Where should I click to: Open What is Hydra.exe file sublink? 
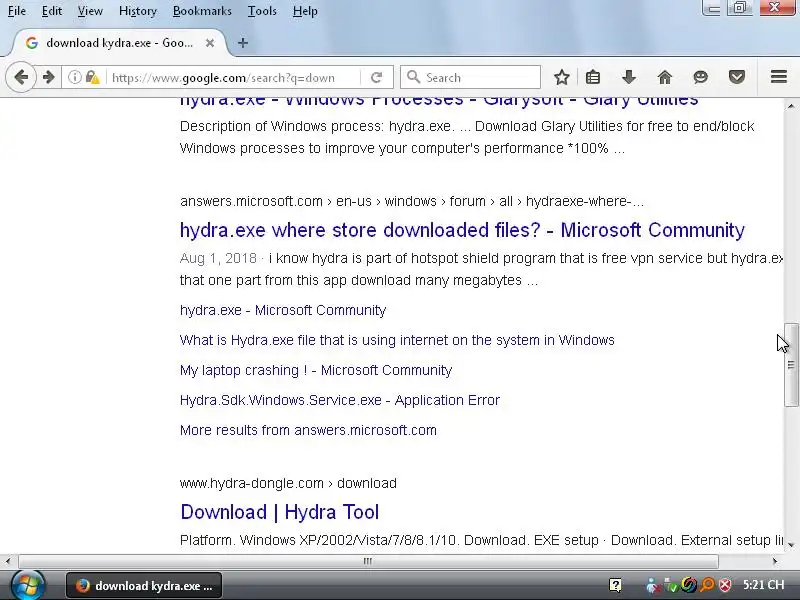[397, 340]
